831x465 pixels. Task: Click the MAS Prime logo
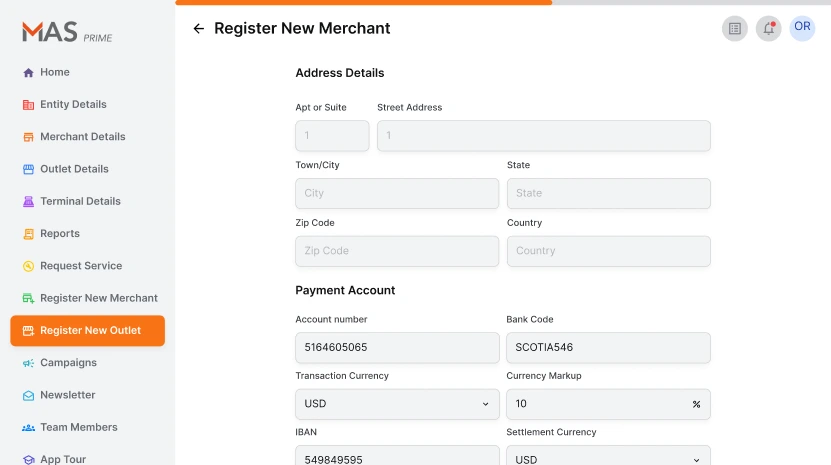(x=67, y=32)
